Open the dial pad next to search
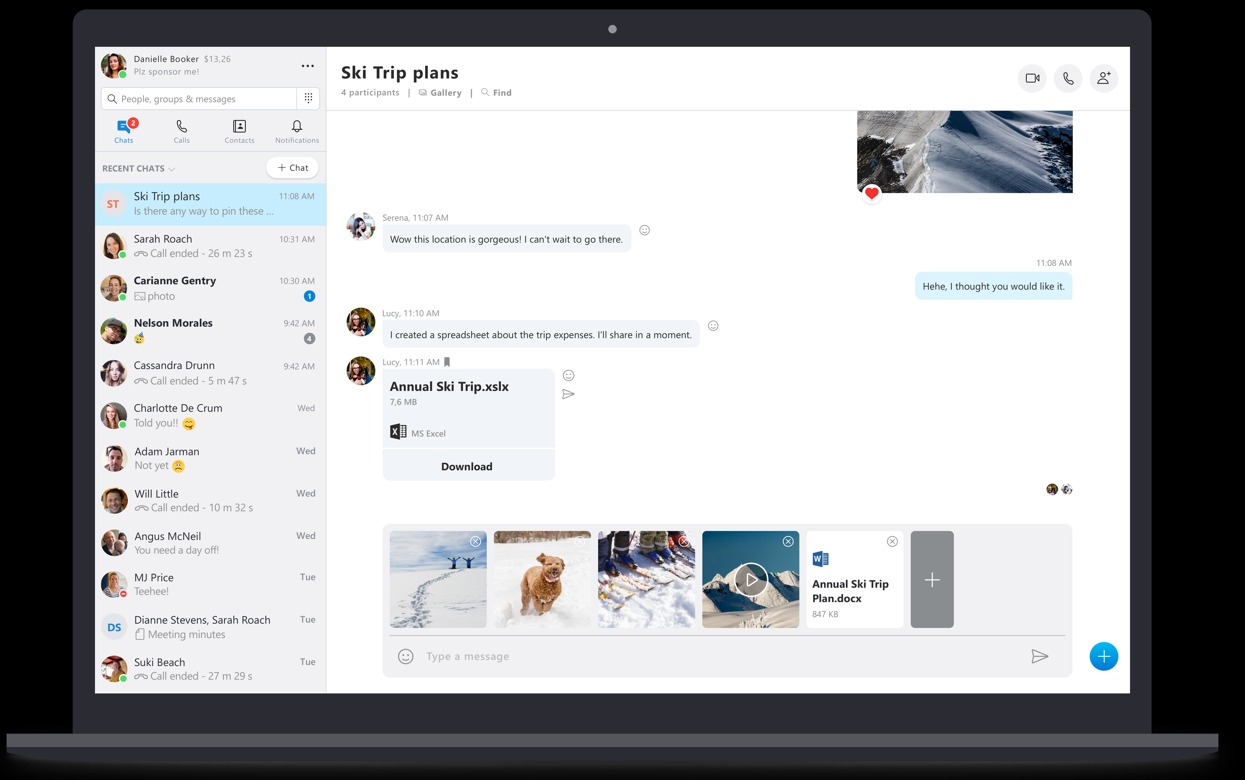The image size is (1245, 780). point(308,98)
